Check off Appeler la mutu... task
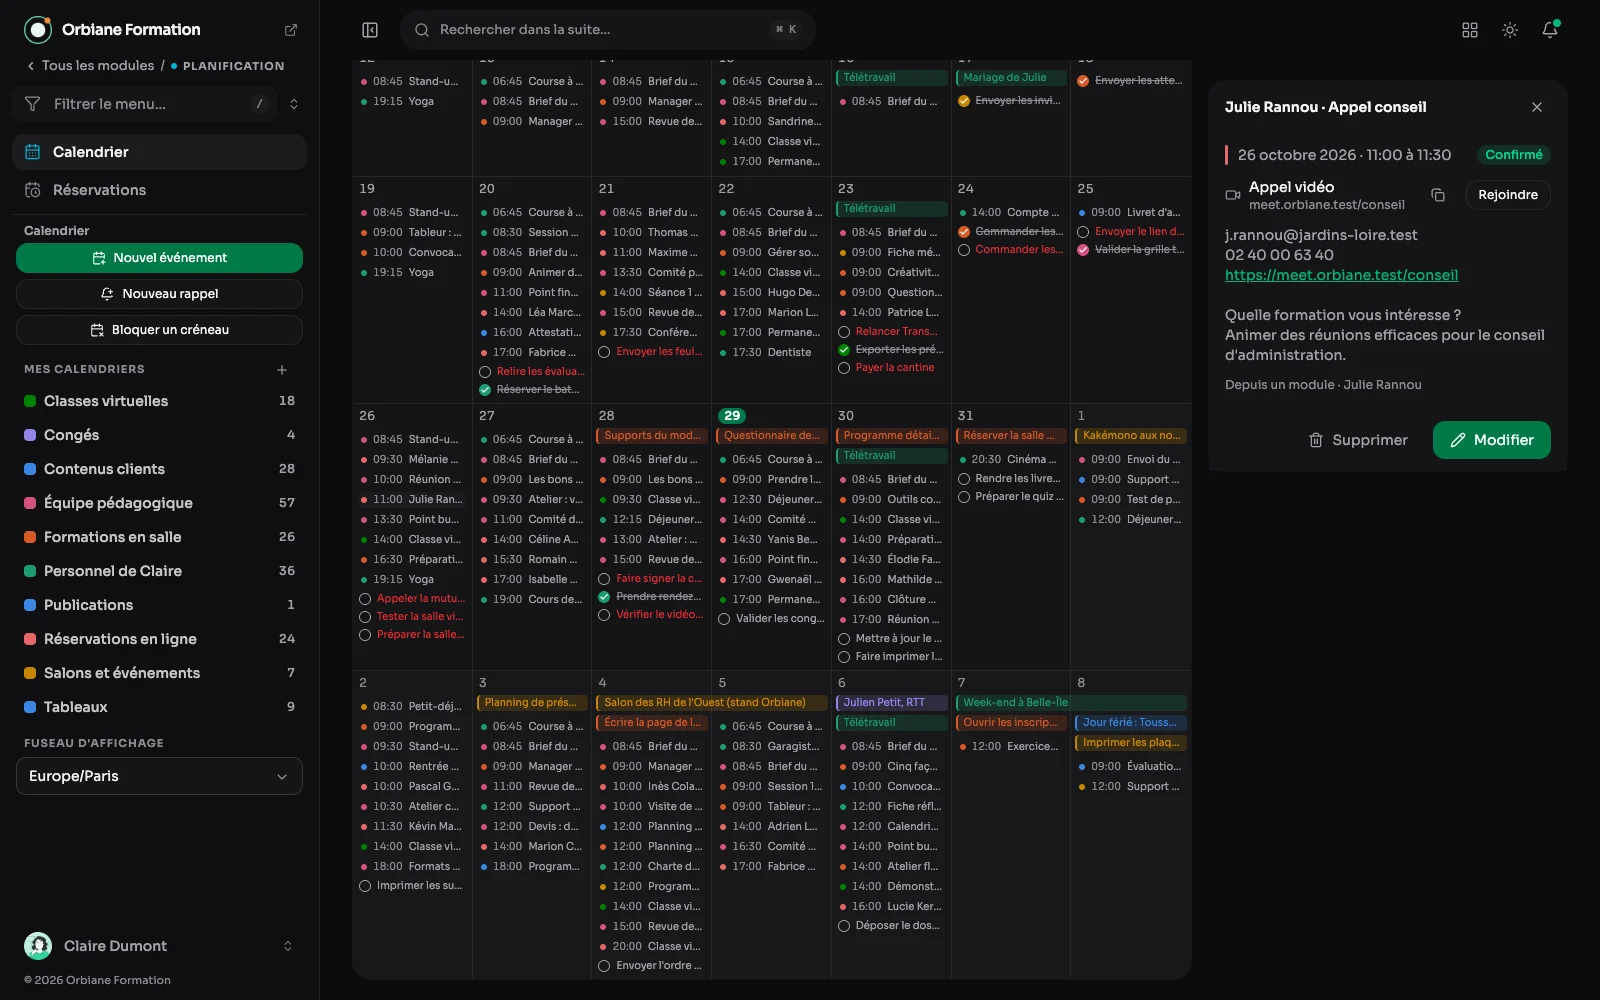 (365, 599)
